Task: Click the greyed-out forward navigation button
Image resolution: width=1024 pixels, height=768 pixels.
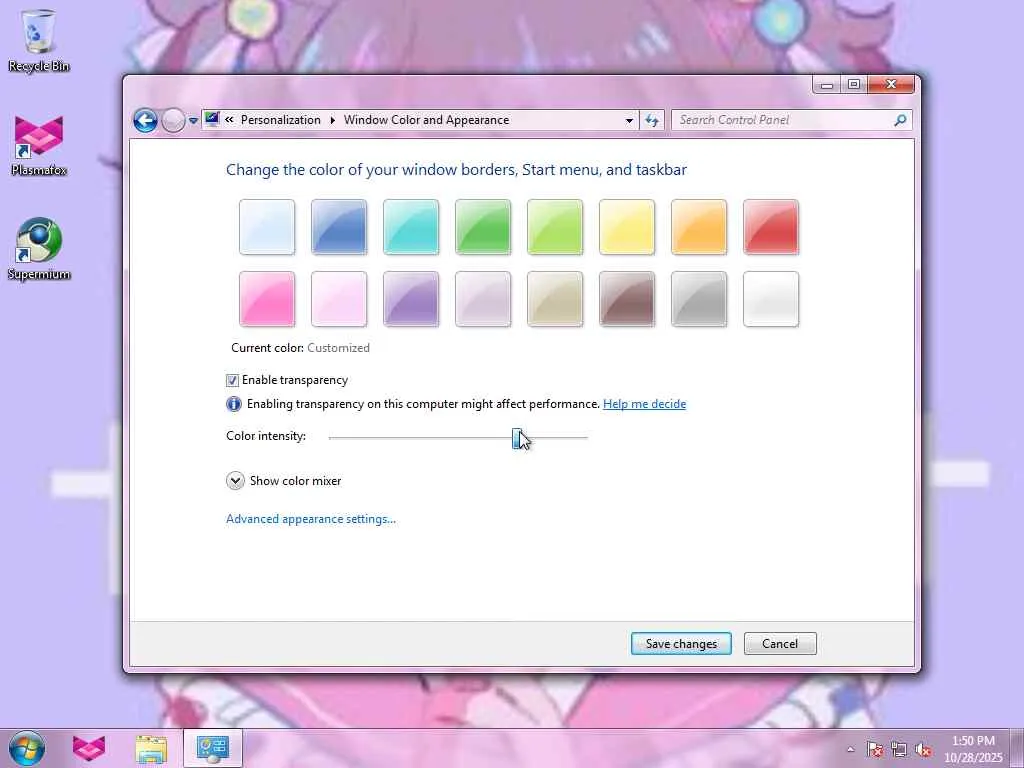Action: click(173, 120)
